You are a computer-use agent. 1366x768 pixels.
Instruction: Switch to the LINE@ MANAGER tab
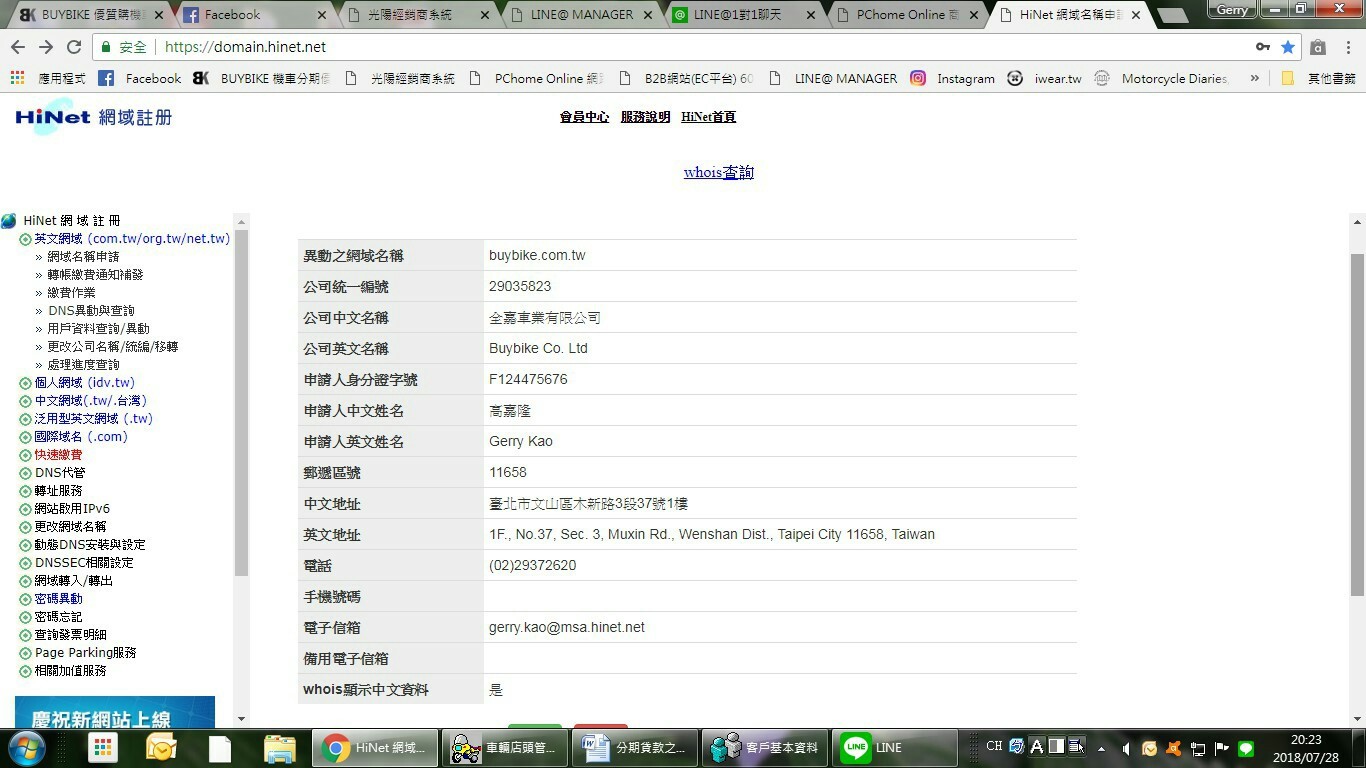(x=581, y=15)
